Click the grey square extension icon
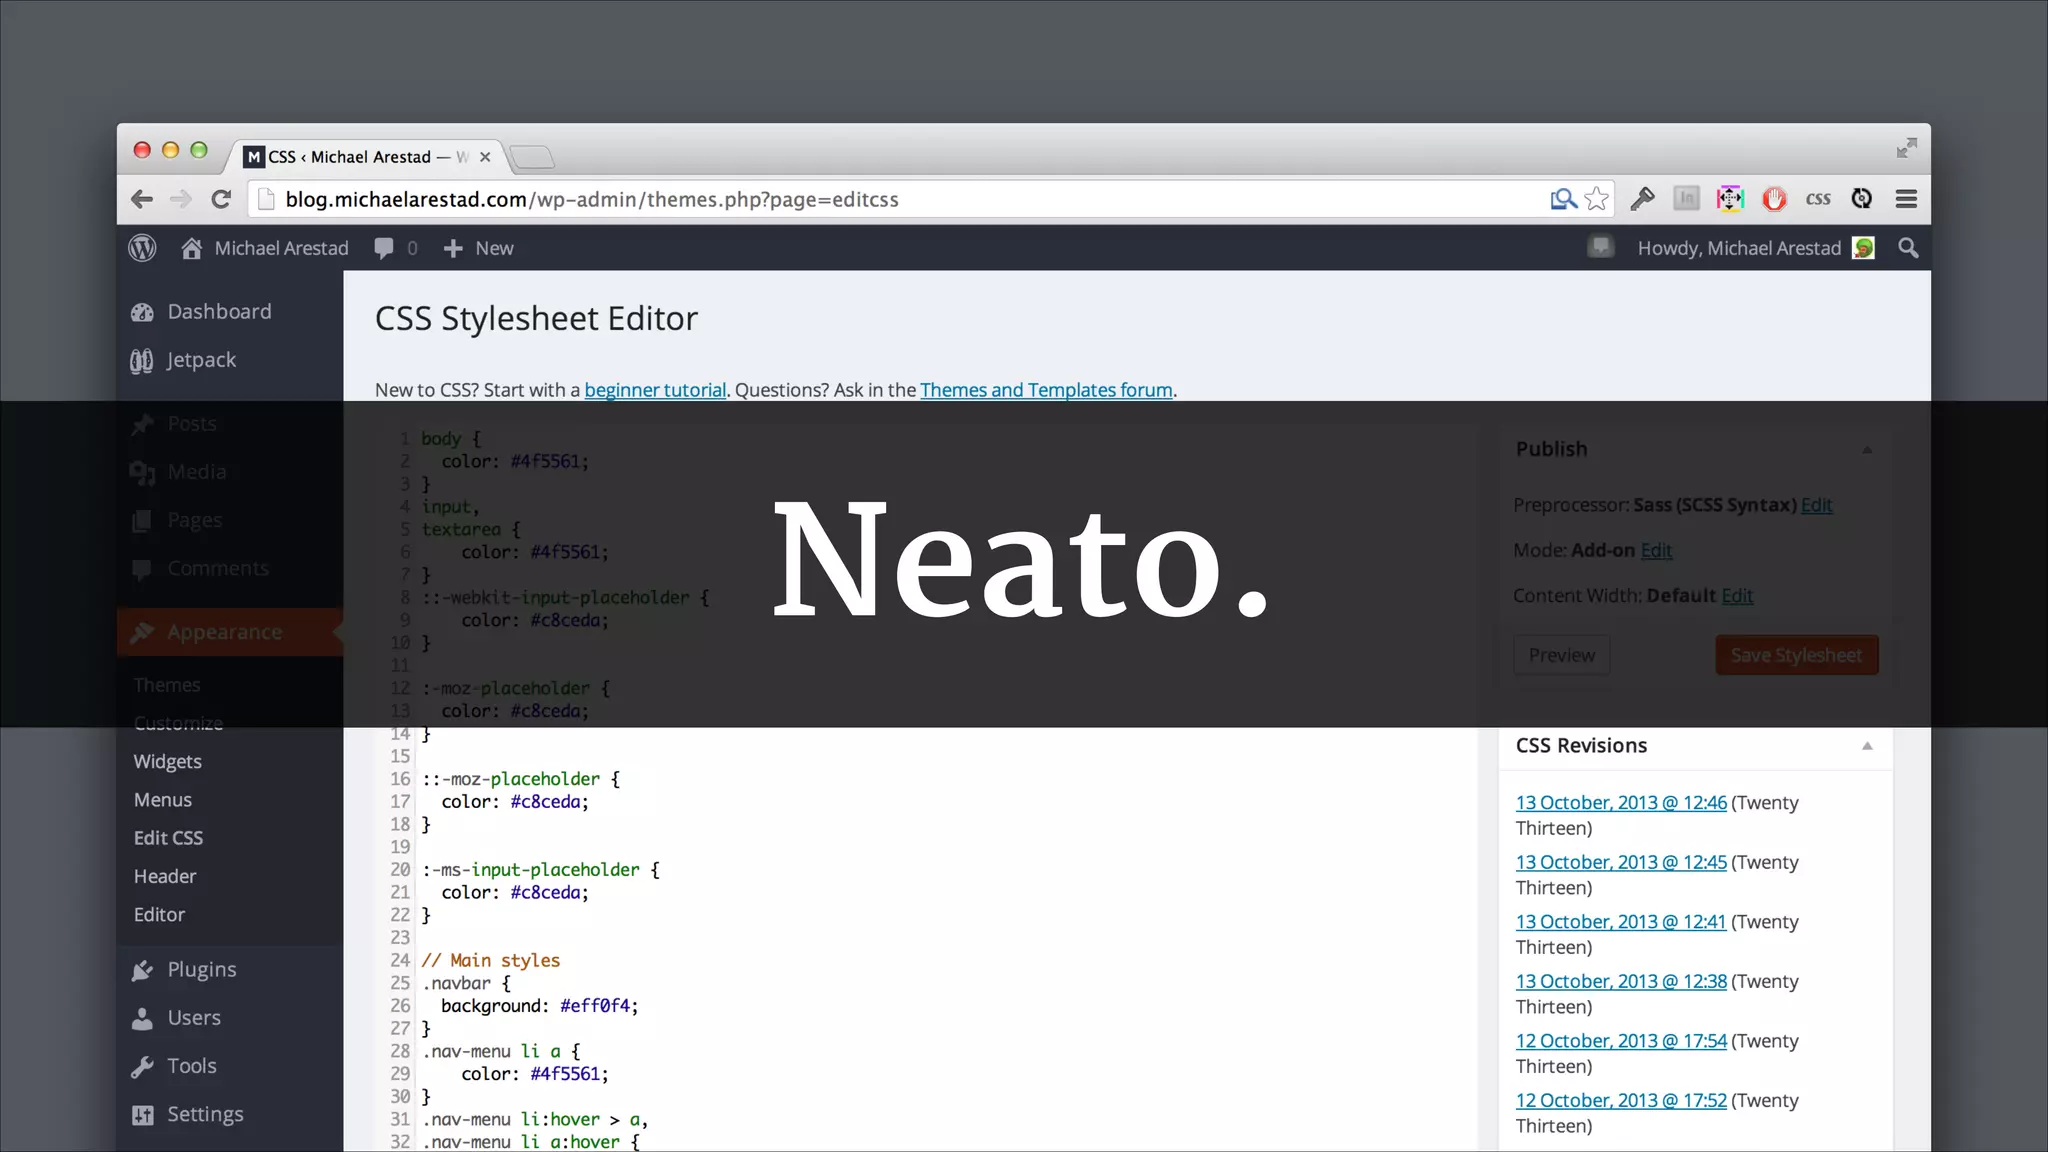2048x1152 pixels. click(1686, 199)
